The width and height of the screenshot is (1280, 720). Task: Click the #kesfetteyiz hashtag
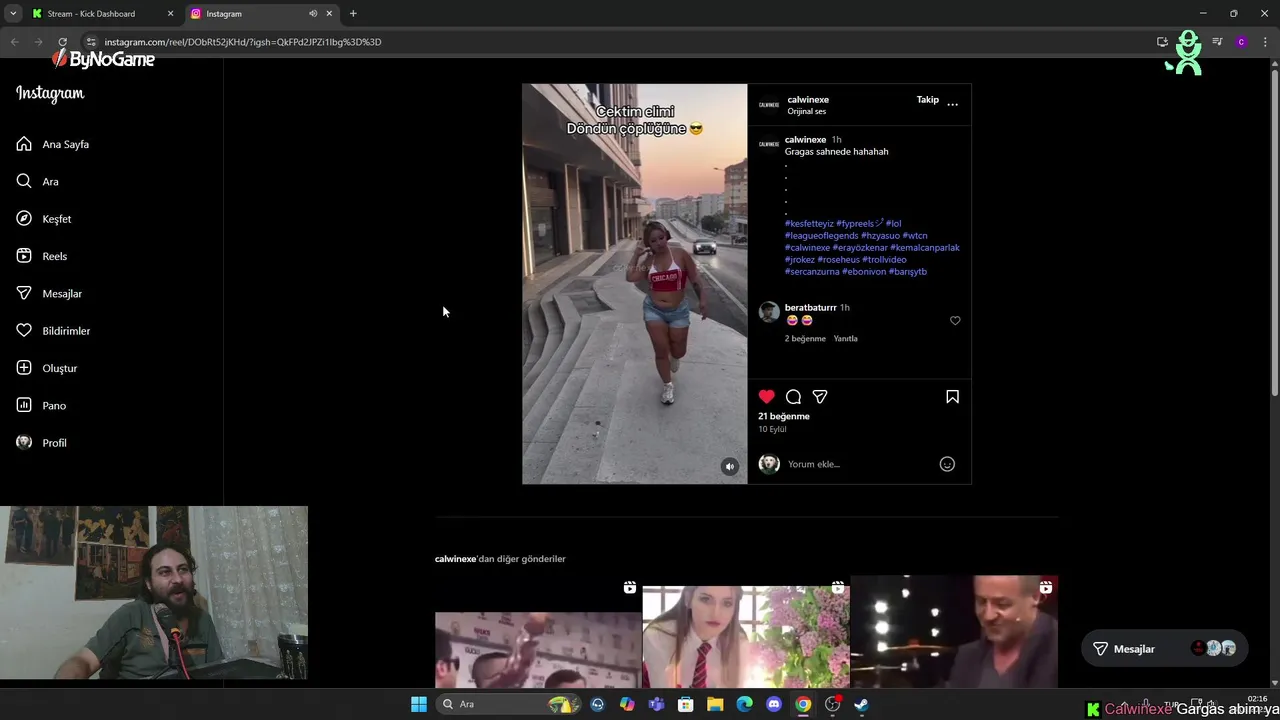(x=809, y=224)
